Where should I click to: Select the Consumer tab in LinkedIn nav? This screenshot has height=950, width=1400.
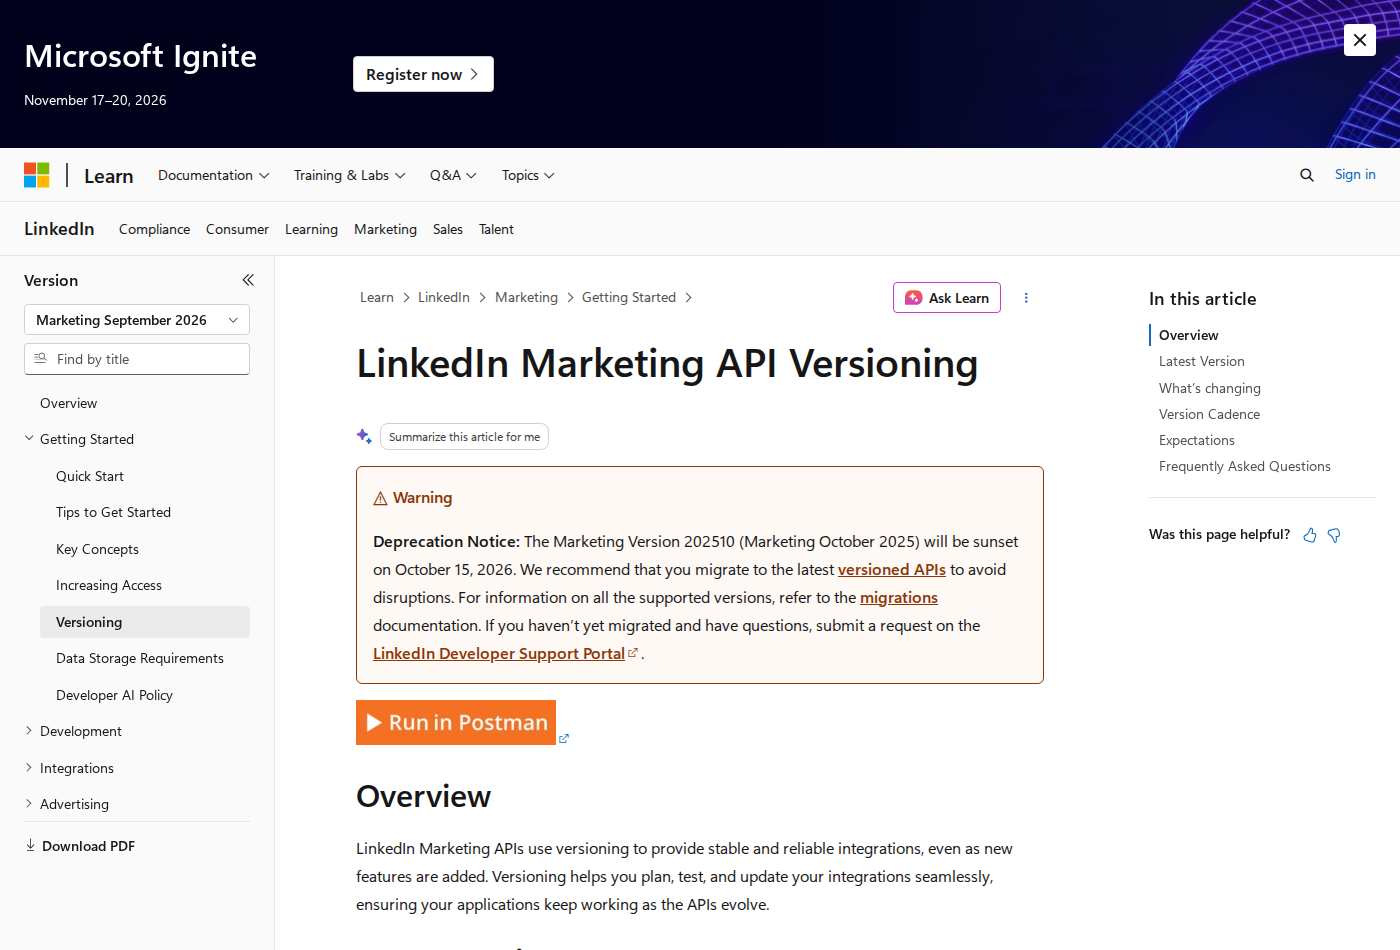237,229
